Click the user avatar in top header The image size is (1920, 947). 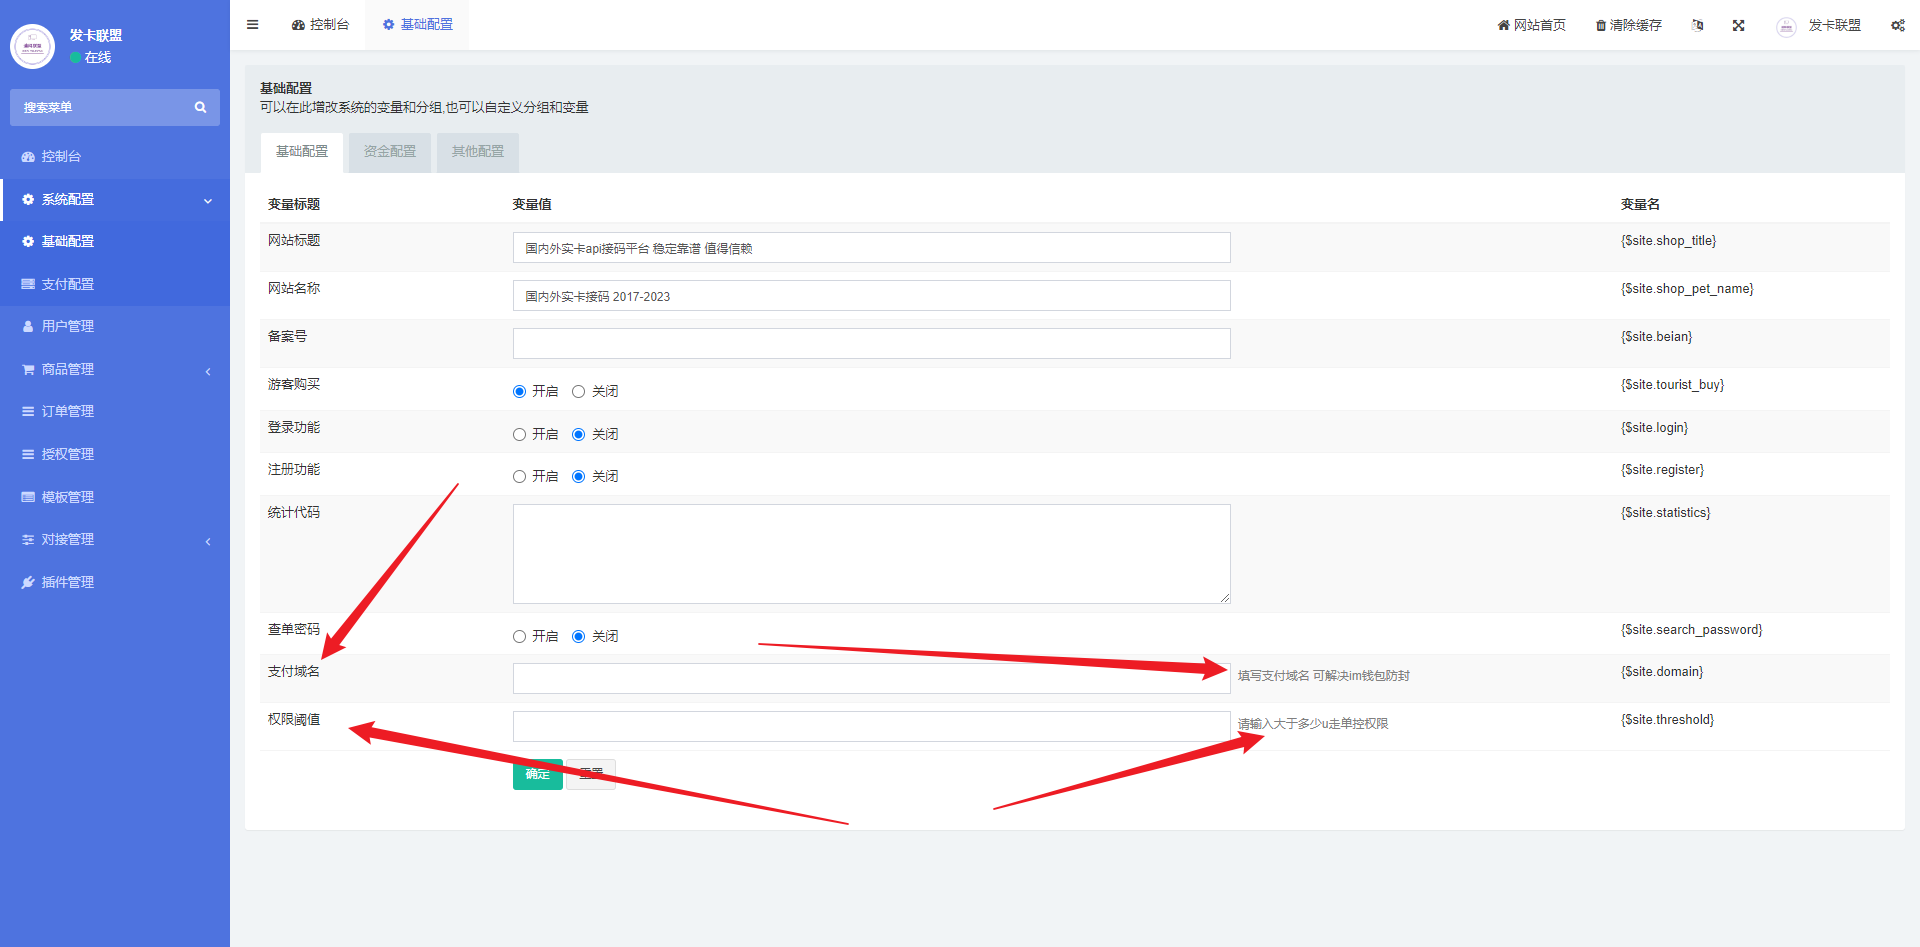click(1786, 27)
